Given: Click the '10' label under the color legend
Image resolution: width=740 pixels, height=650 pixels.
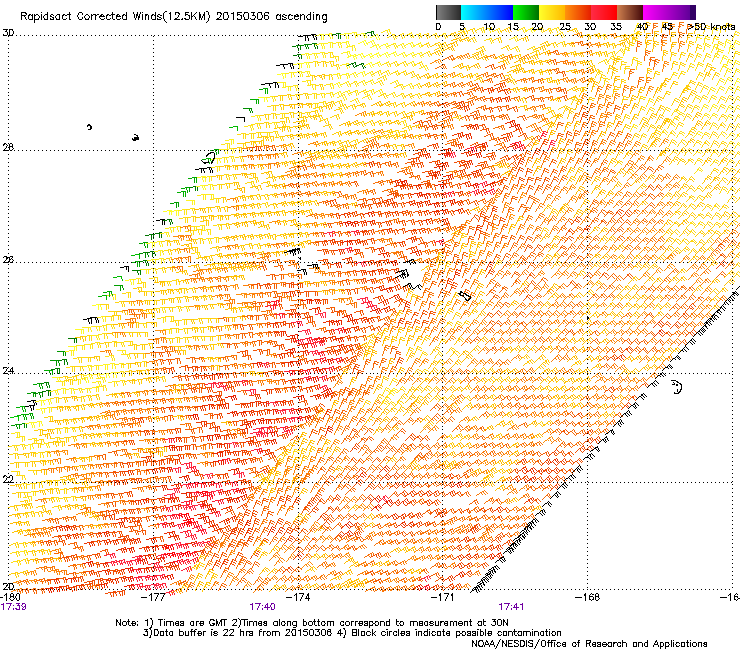Looking at the screenshot, I should (x=489, y=27).
